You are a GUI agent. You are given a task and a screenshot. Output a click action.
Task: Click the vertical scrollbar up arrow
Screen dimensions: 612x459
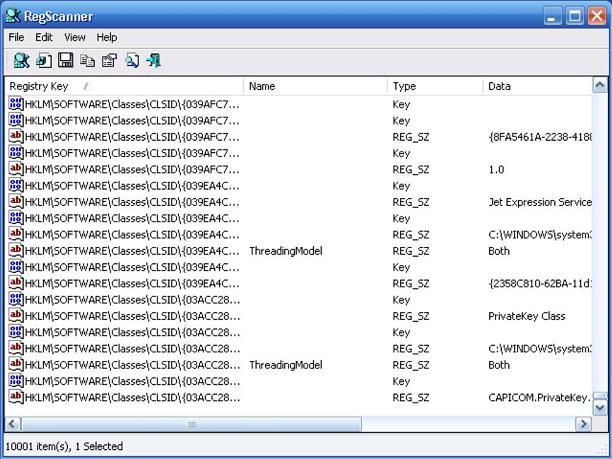pos(600,85)
